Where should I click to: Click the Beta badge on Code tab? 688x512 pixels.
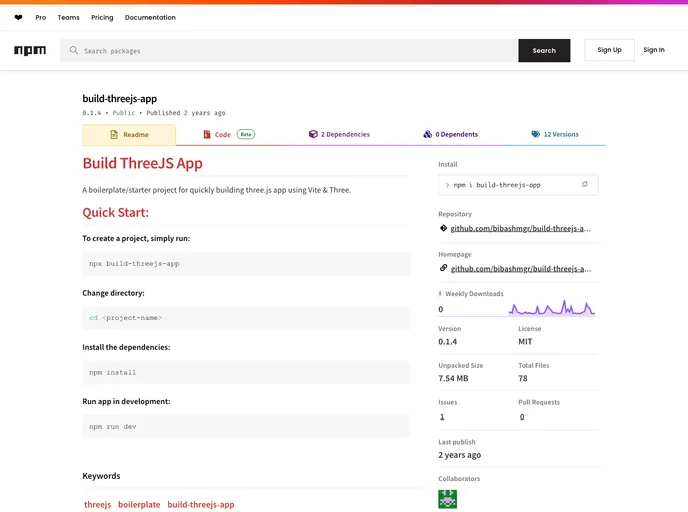pos(246,134)
